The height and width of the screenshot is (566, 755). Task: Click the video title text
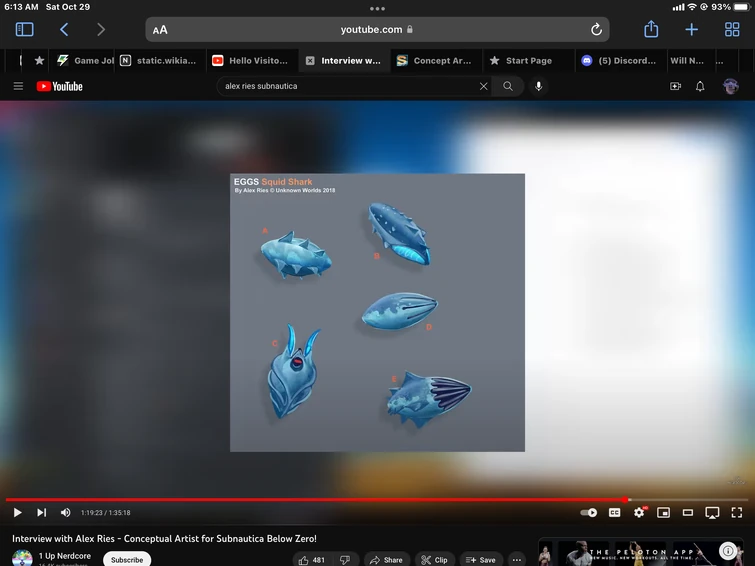pos(164,539)
